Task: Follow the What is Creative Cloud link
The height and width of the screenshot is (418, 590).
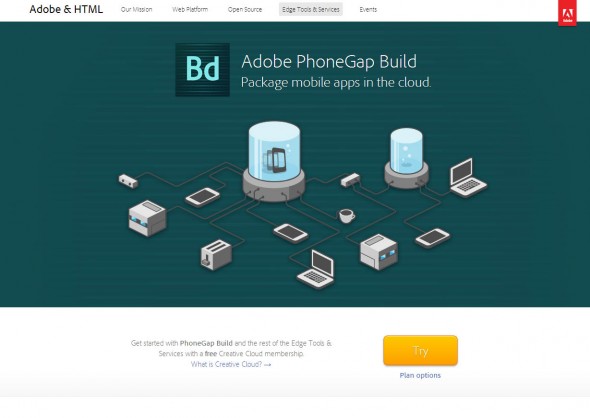Action: (x=231, y=364)
